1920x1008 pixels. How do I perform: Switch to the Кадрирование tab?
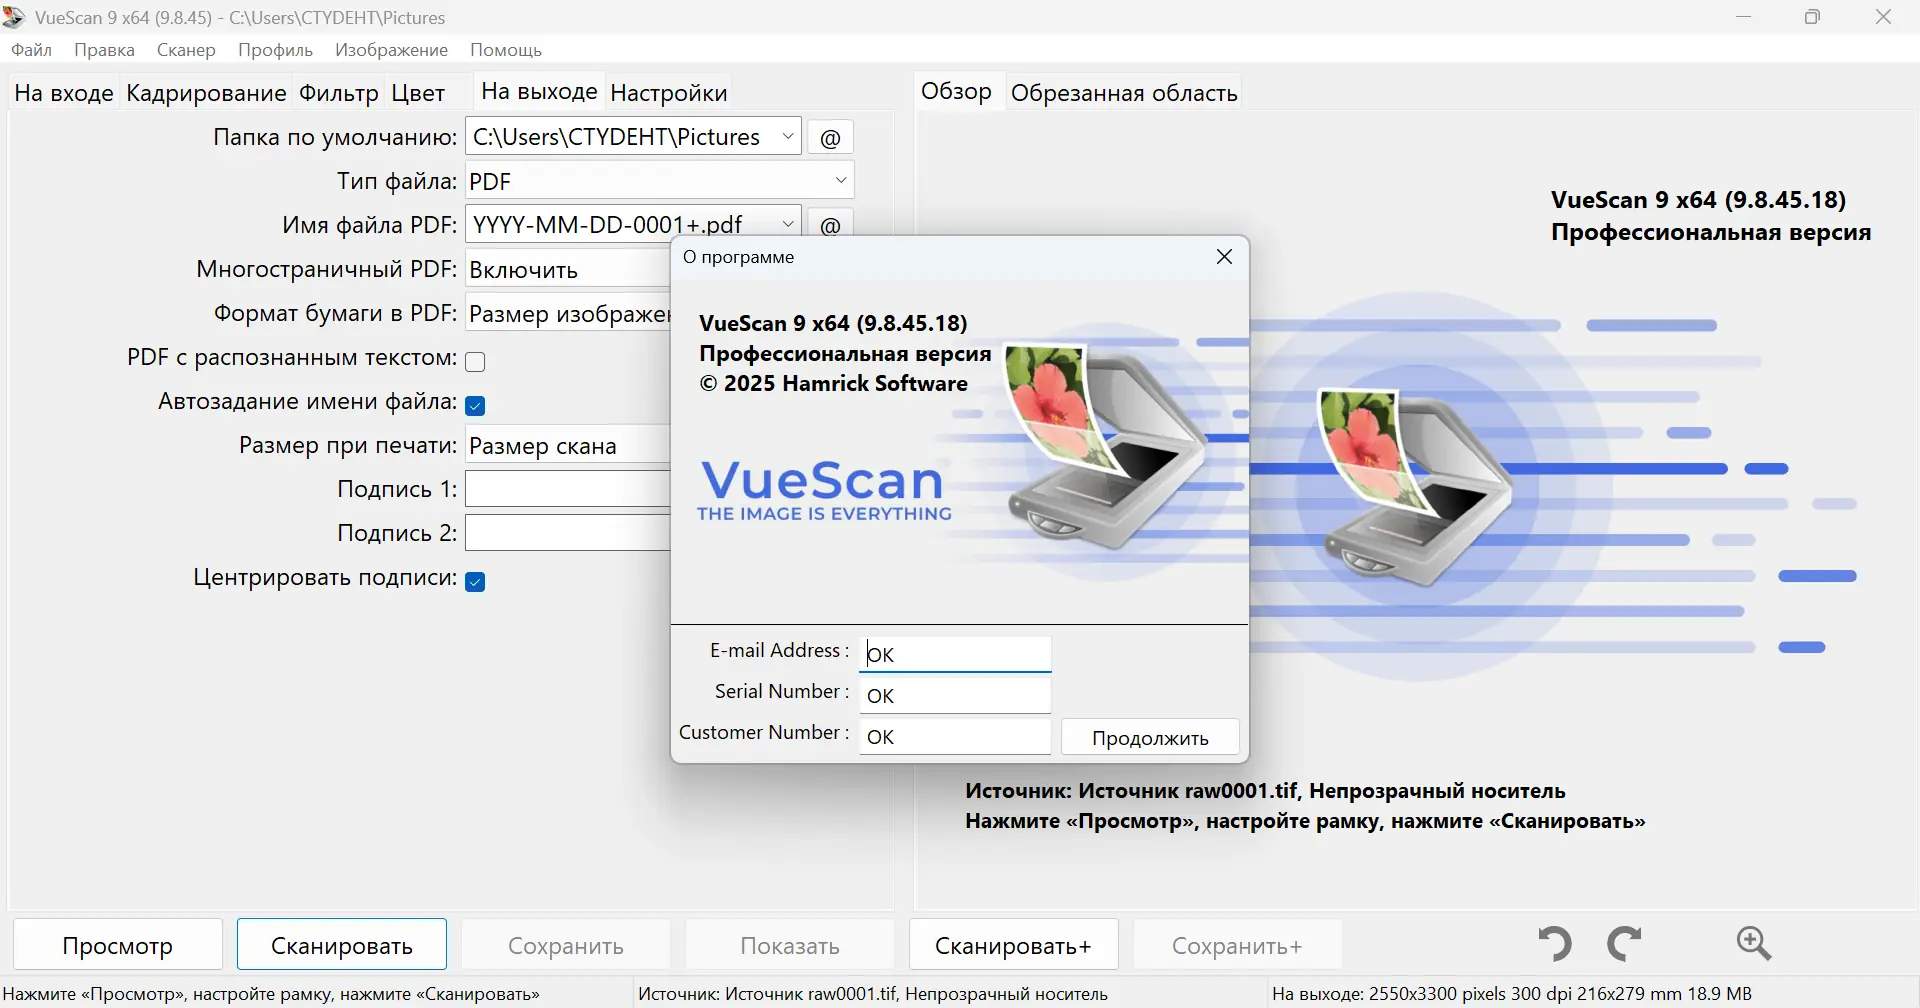click(206, 93)
